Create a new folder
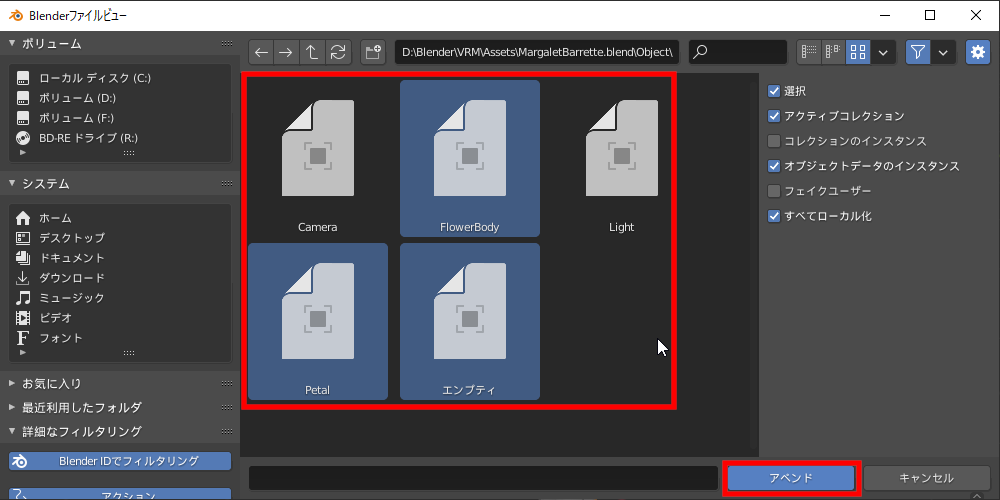Viewport: 1000px width, 500px height. click(x=373, y=52)
